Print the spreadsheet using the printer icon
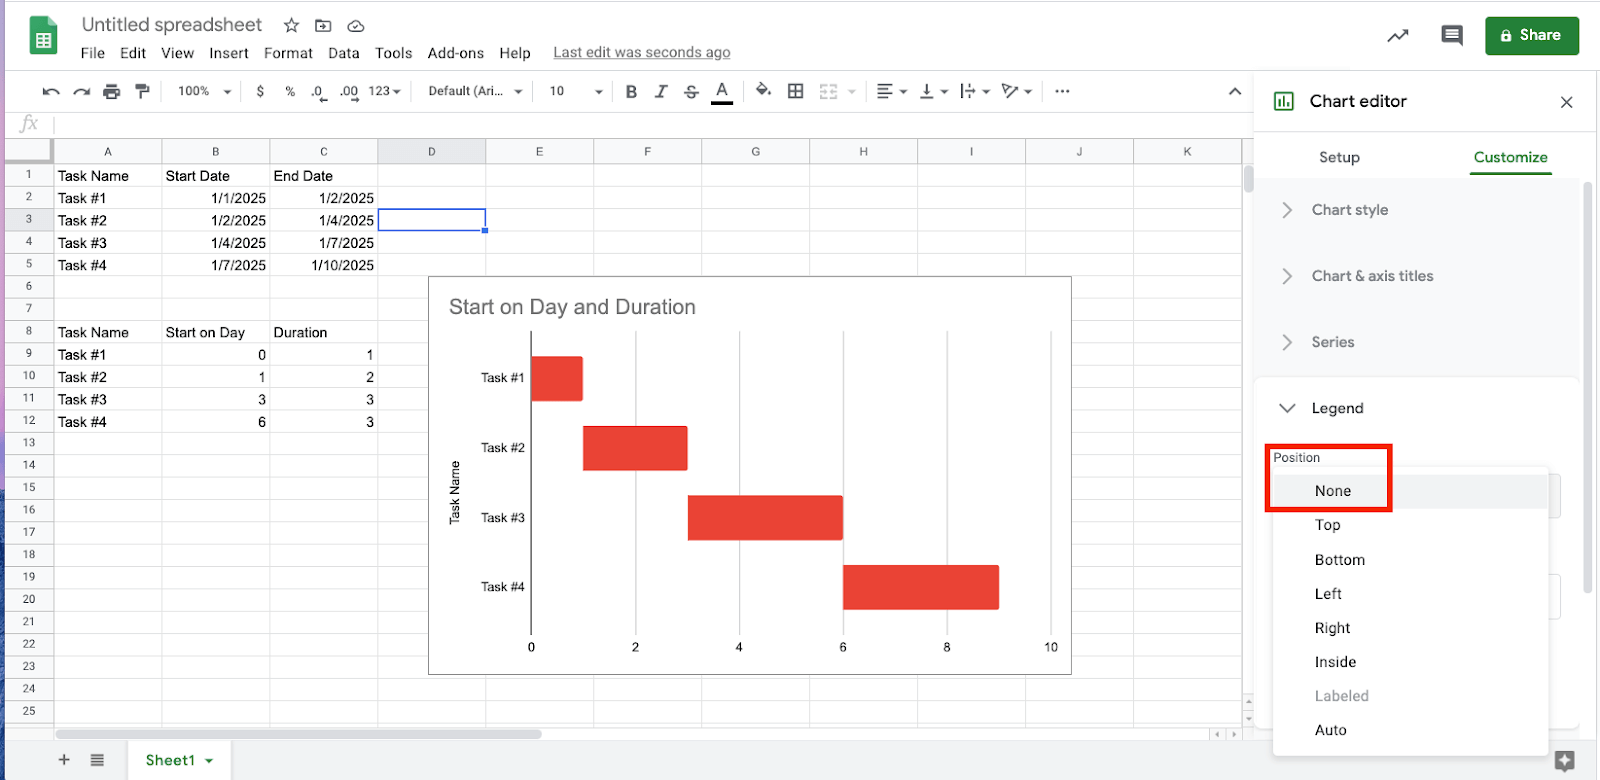 111,91
